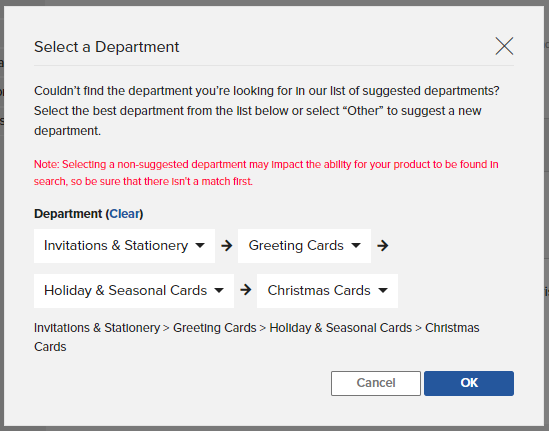Click the suggested departments description paragraph

(x=266, y=111)
